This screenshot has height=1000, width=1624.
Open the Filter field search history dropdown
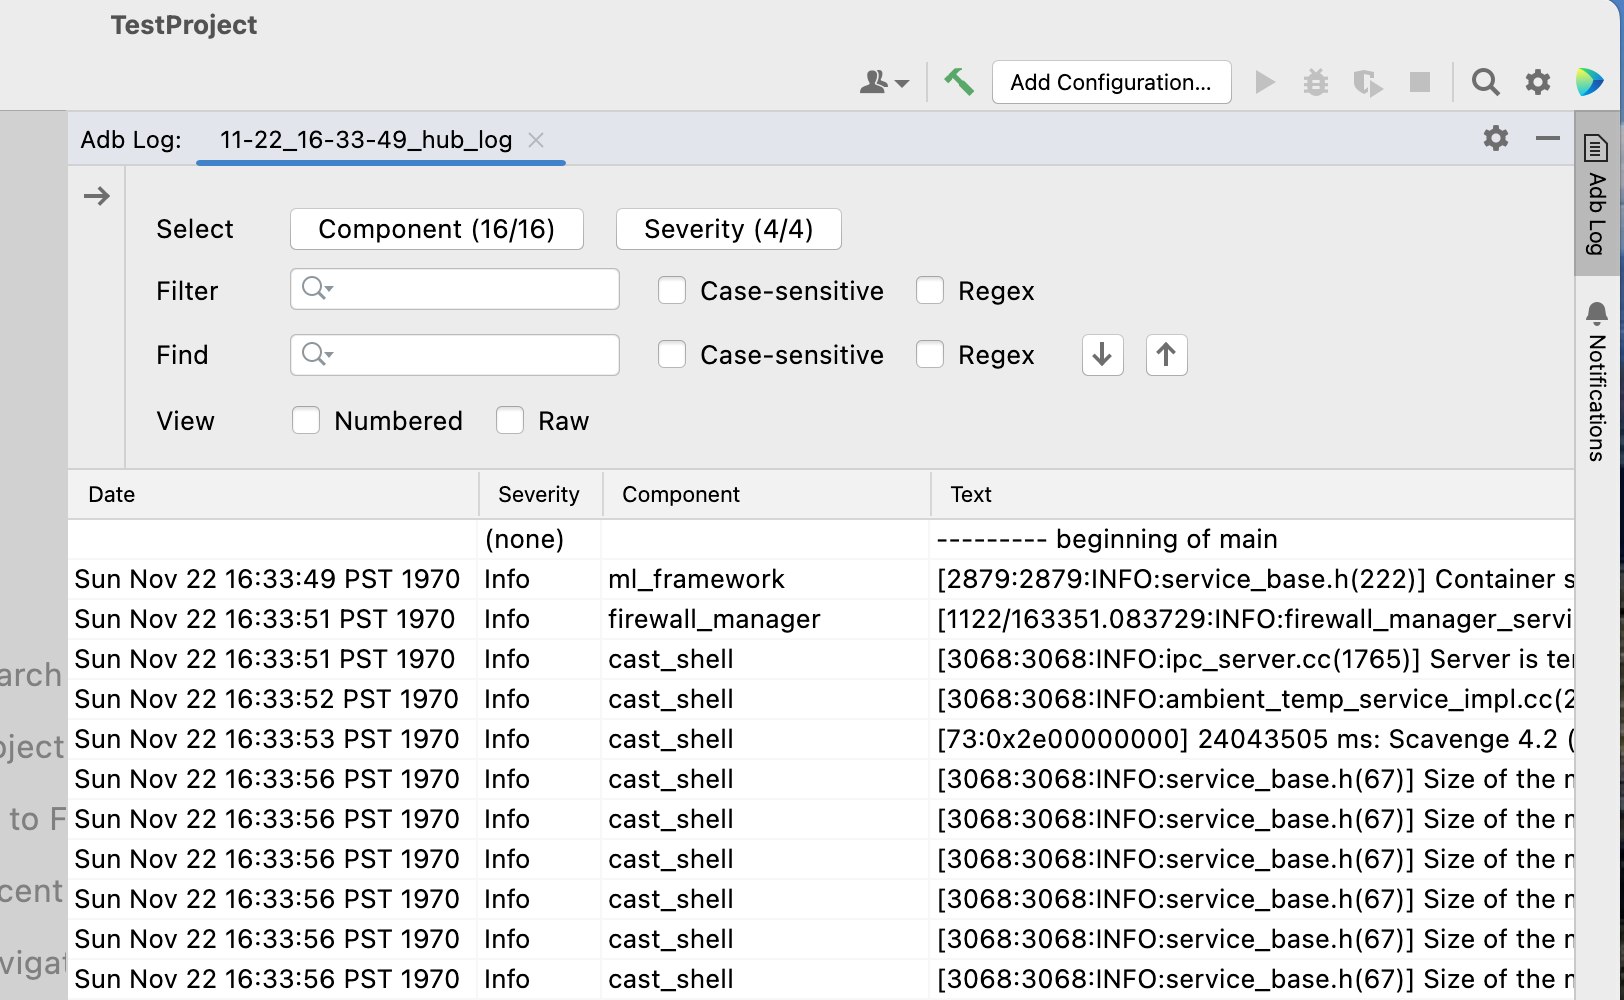(316, 289)
